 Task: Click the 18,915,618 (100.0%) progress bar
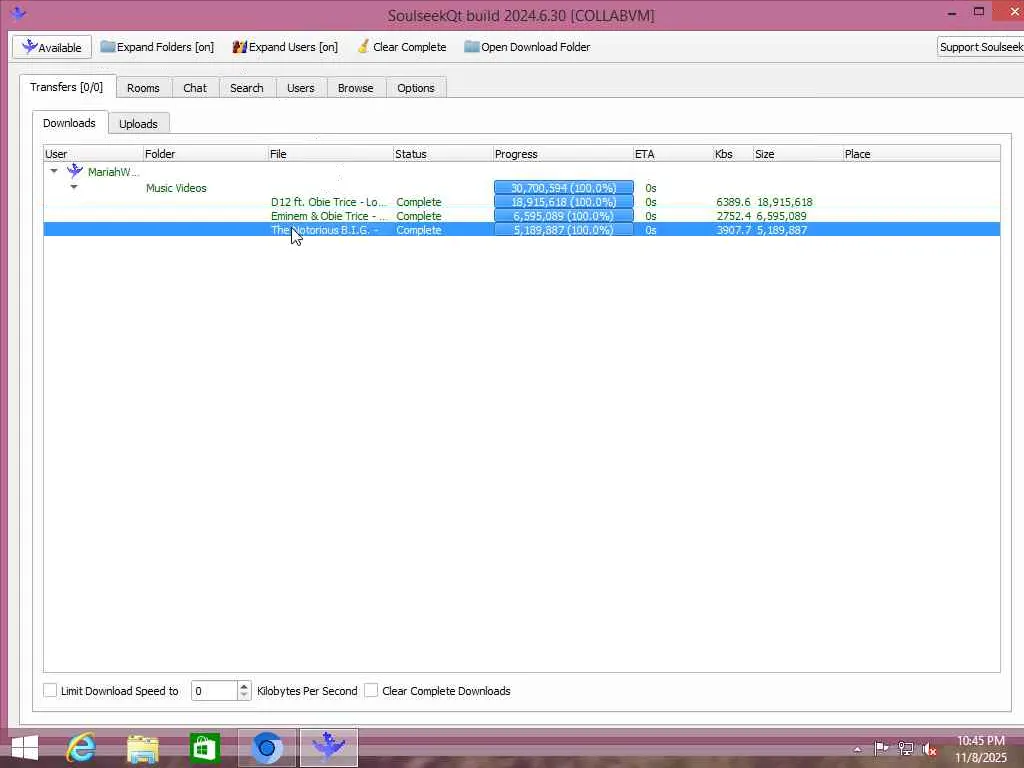[564, 202]
